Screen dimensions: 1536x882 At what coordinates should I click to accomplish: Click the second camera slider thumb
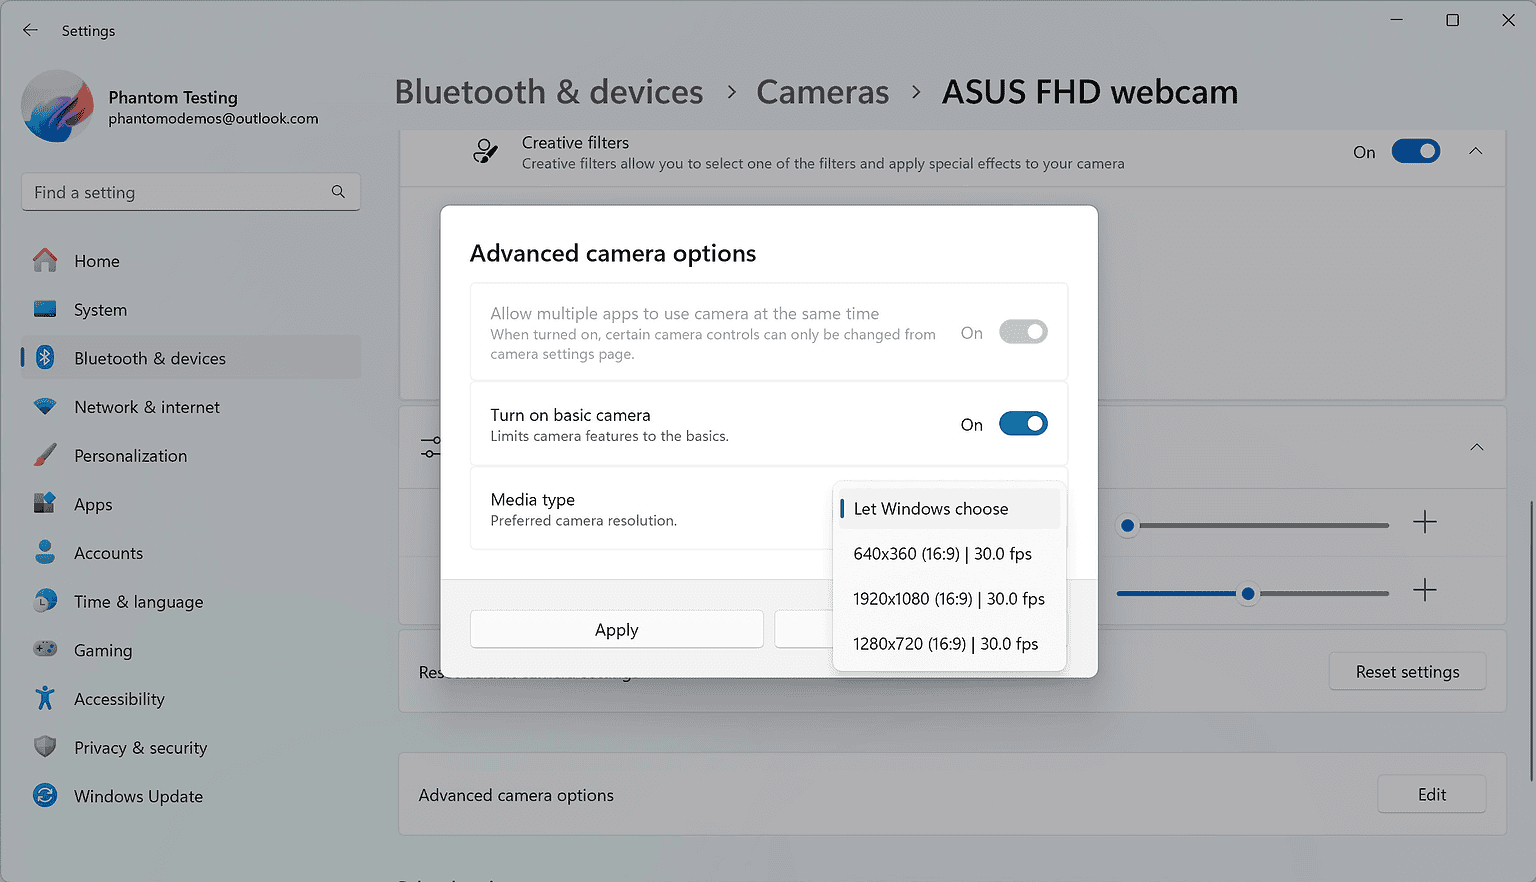(x=1248, y=593)
